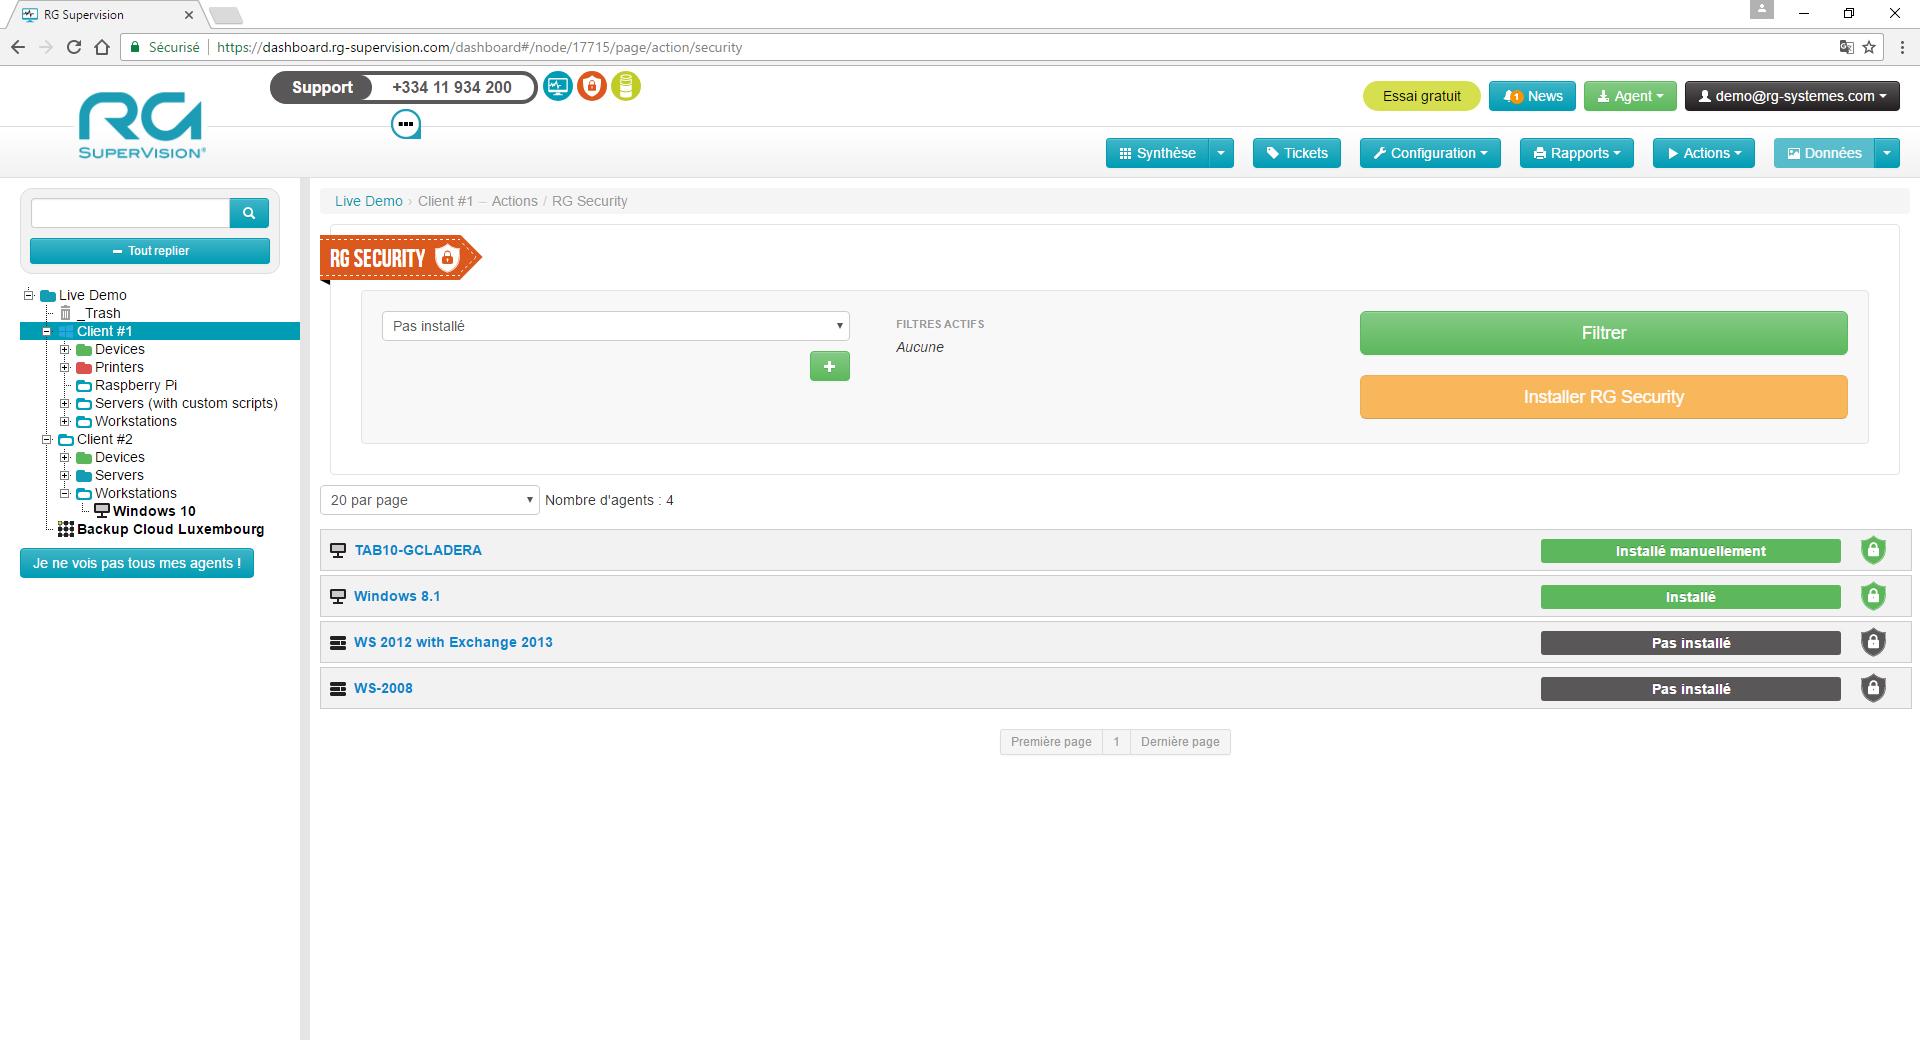Viewport: 1920px width, 1040px height.
Task: Click the Installer RG Security button
Action: coord(1604,397)
